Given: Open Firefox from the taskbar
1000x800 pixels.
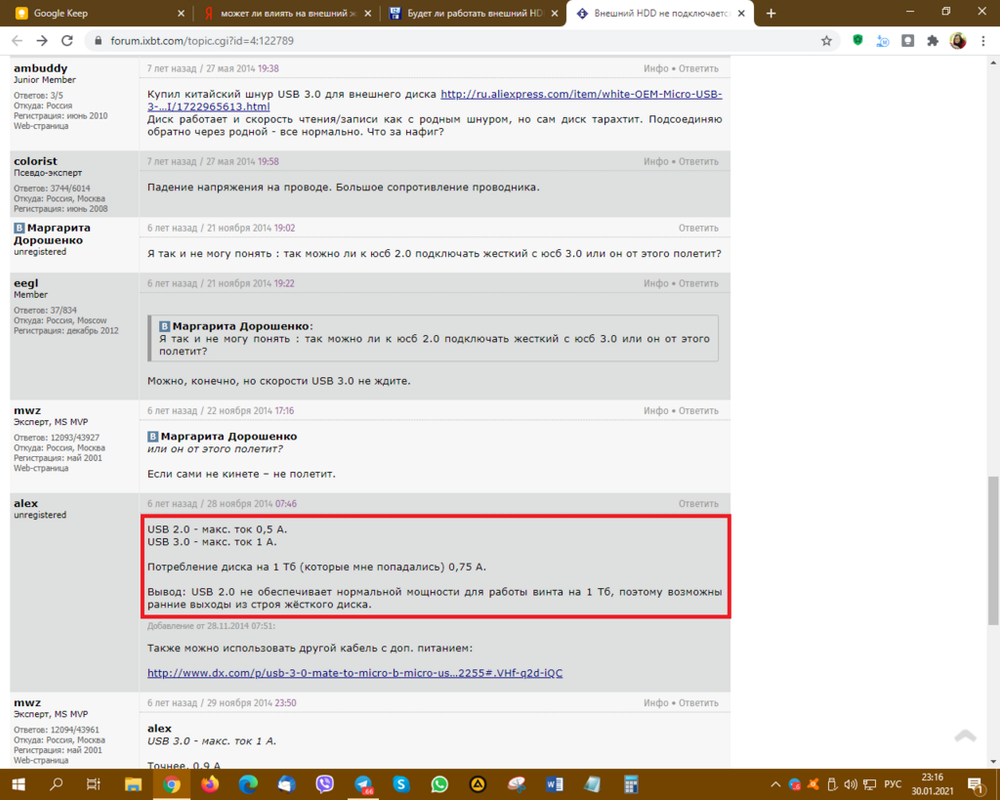Looking at the screenshot, I should pyautogui.click(x=209, y=784).
